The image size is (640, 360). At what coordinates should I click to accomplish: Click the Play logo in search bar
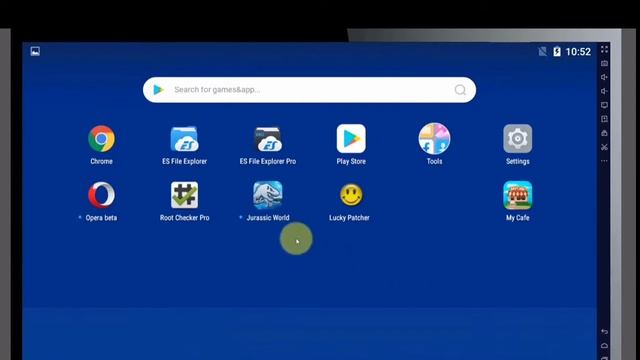[x=158, y=90]
